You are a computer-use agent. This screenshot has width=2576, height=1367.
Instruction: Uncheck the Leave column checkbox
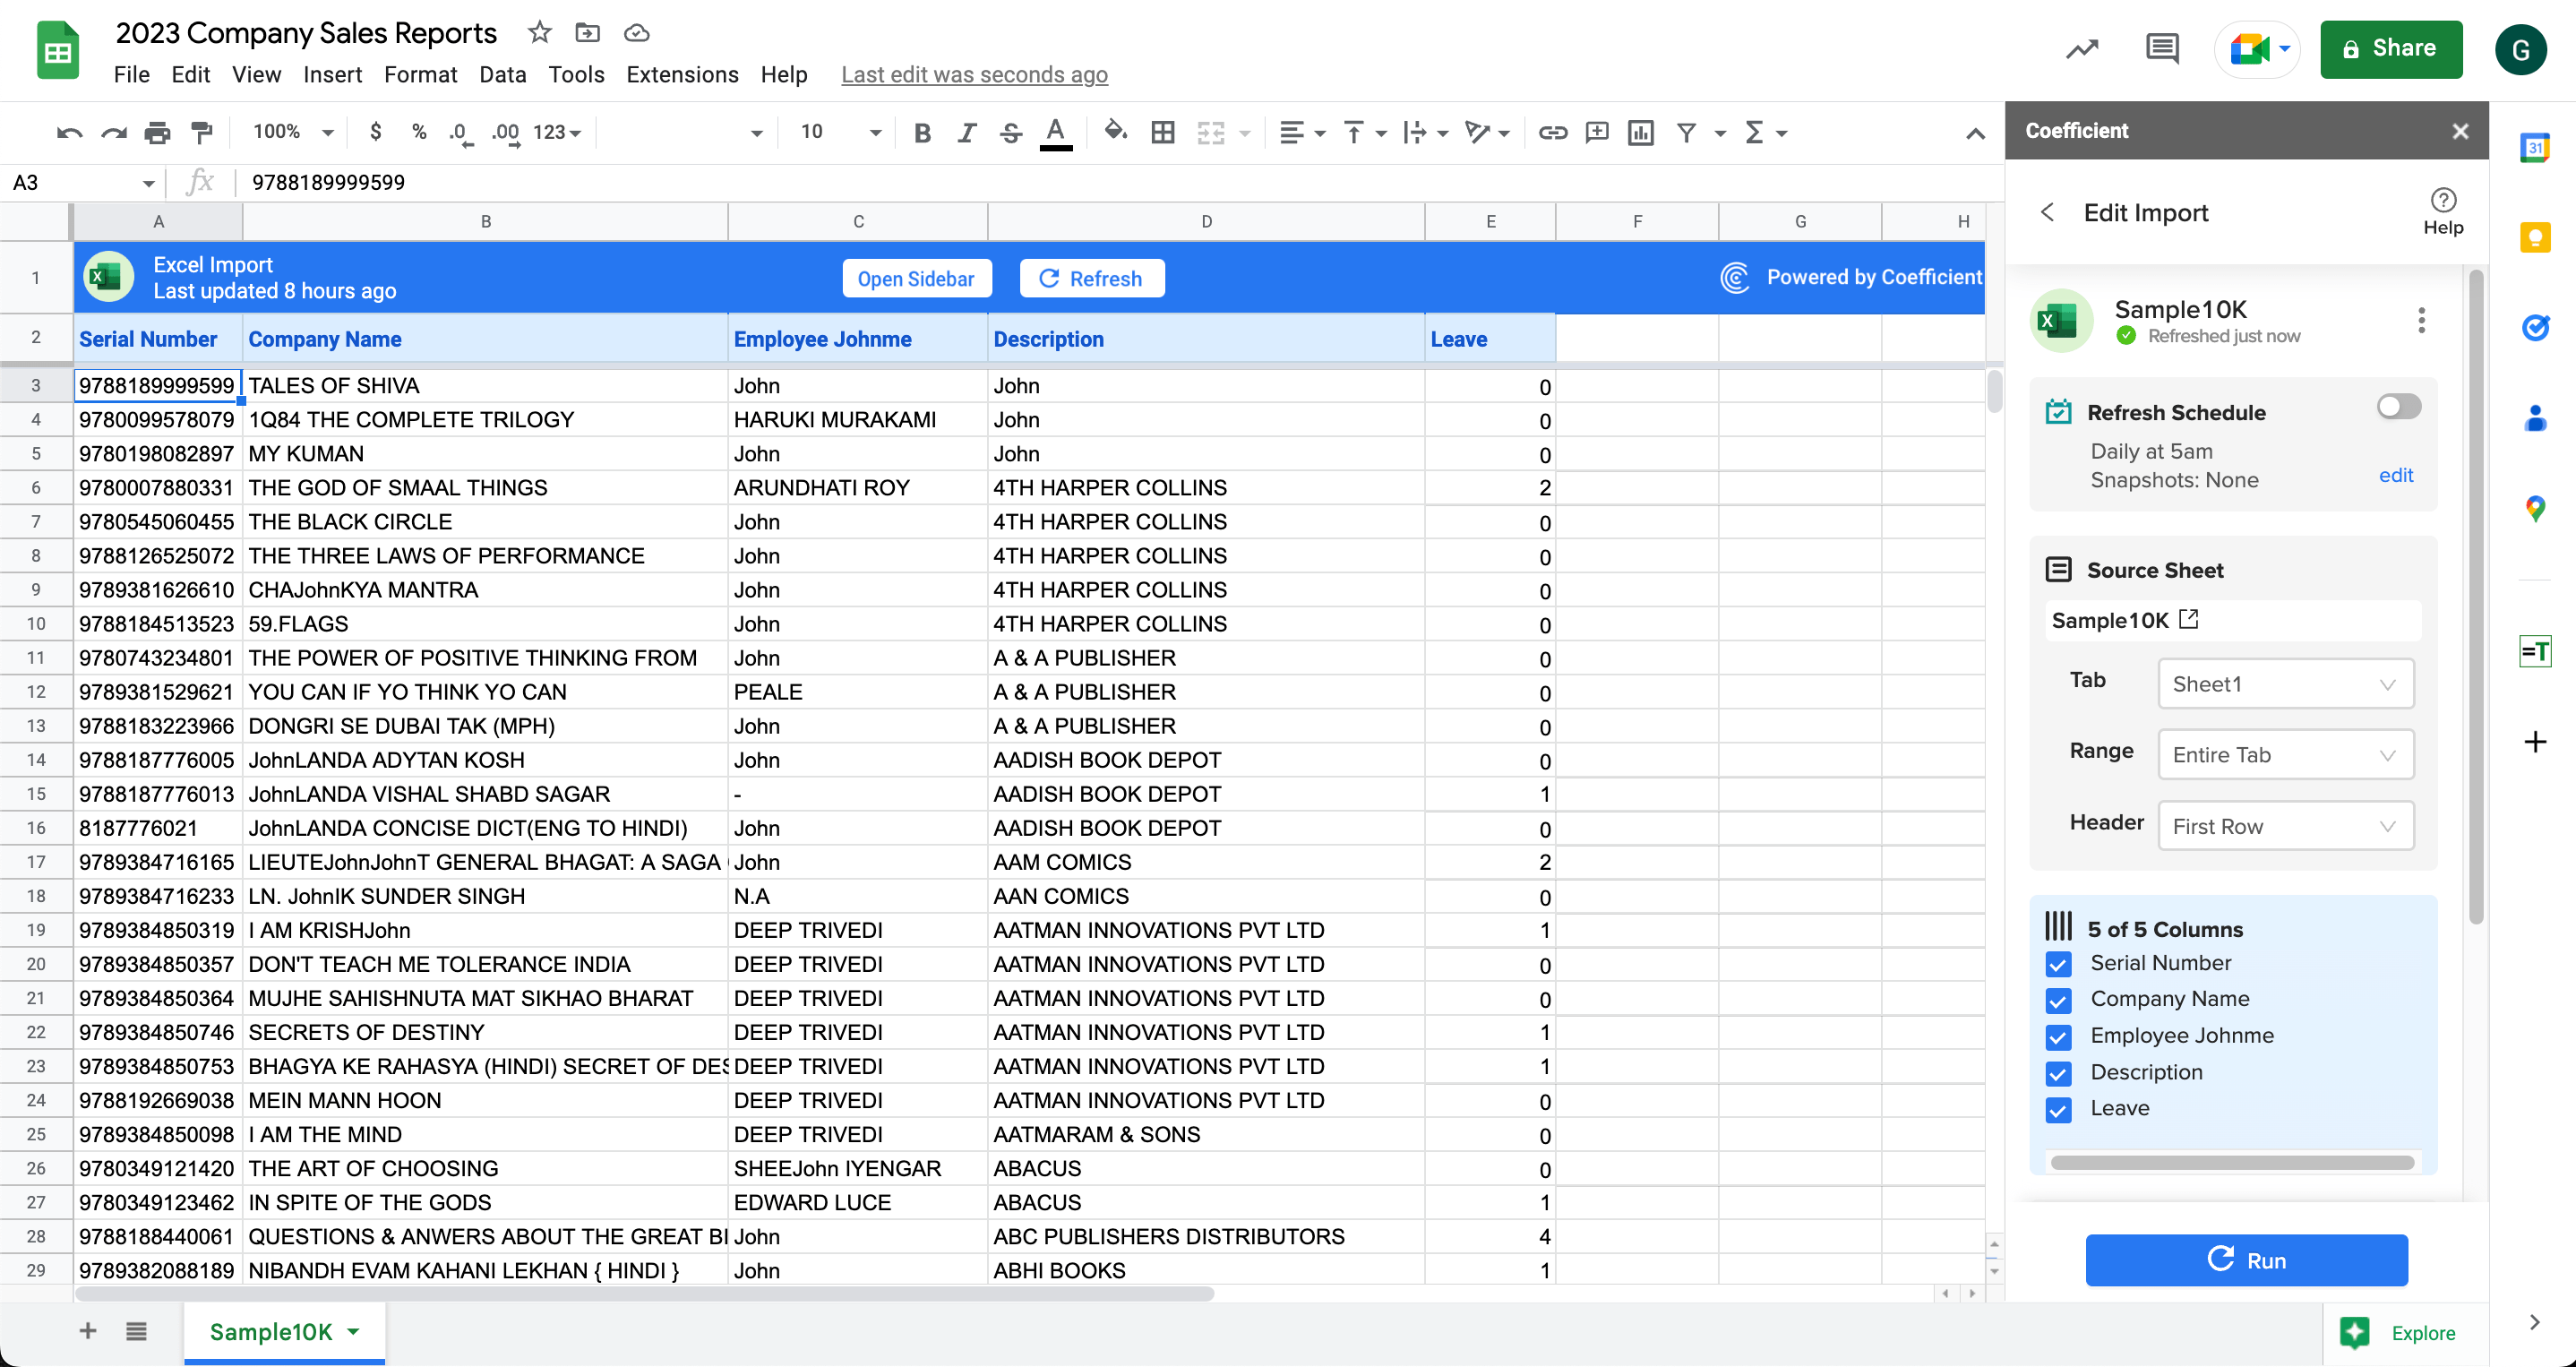[2058, 1109]
